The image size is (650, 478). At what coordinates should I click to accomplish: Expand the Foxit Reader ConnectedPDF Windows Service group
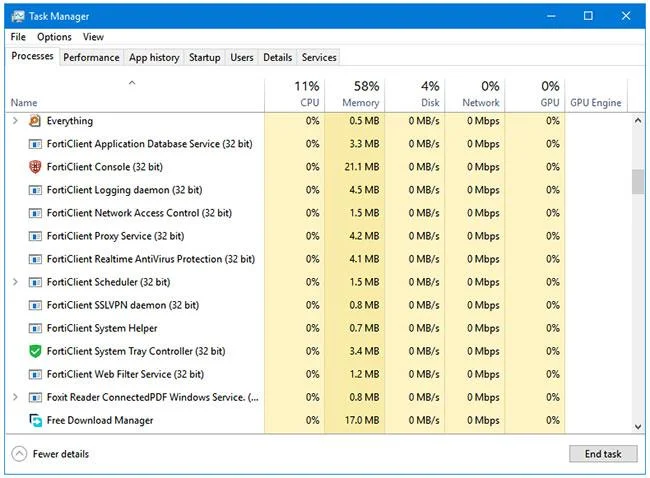click(15, 397)
